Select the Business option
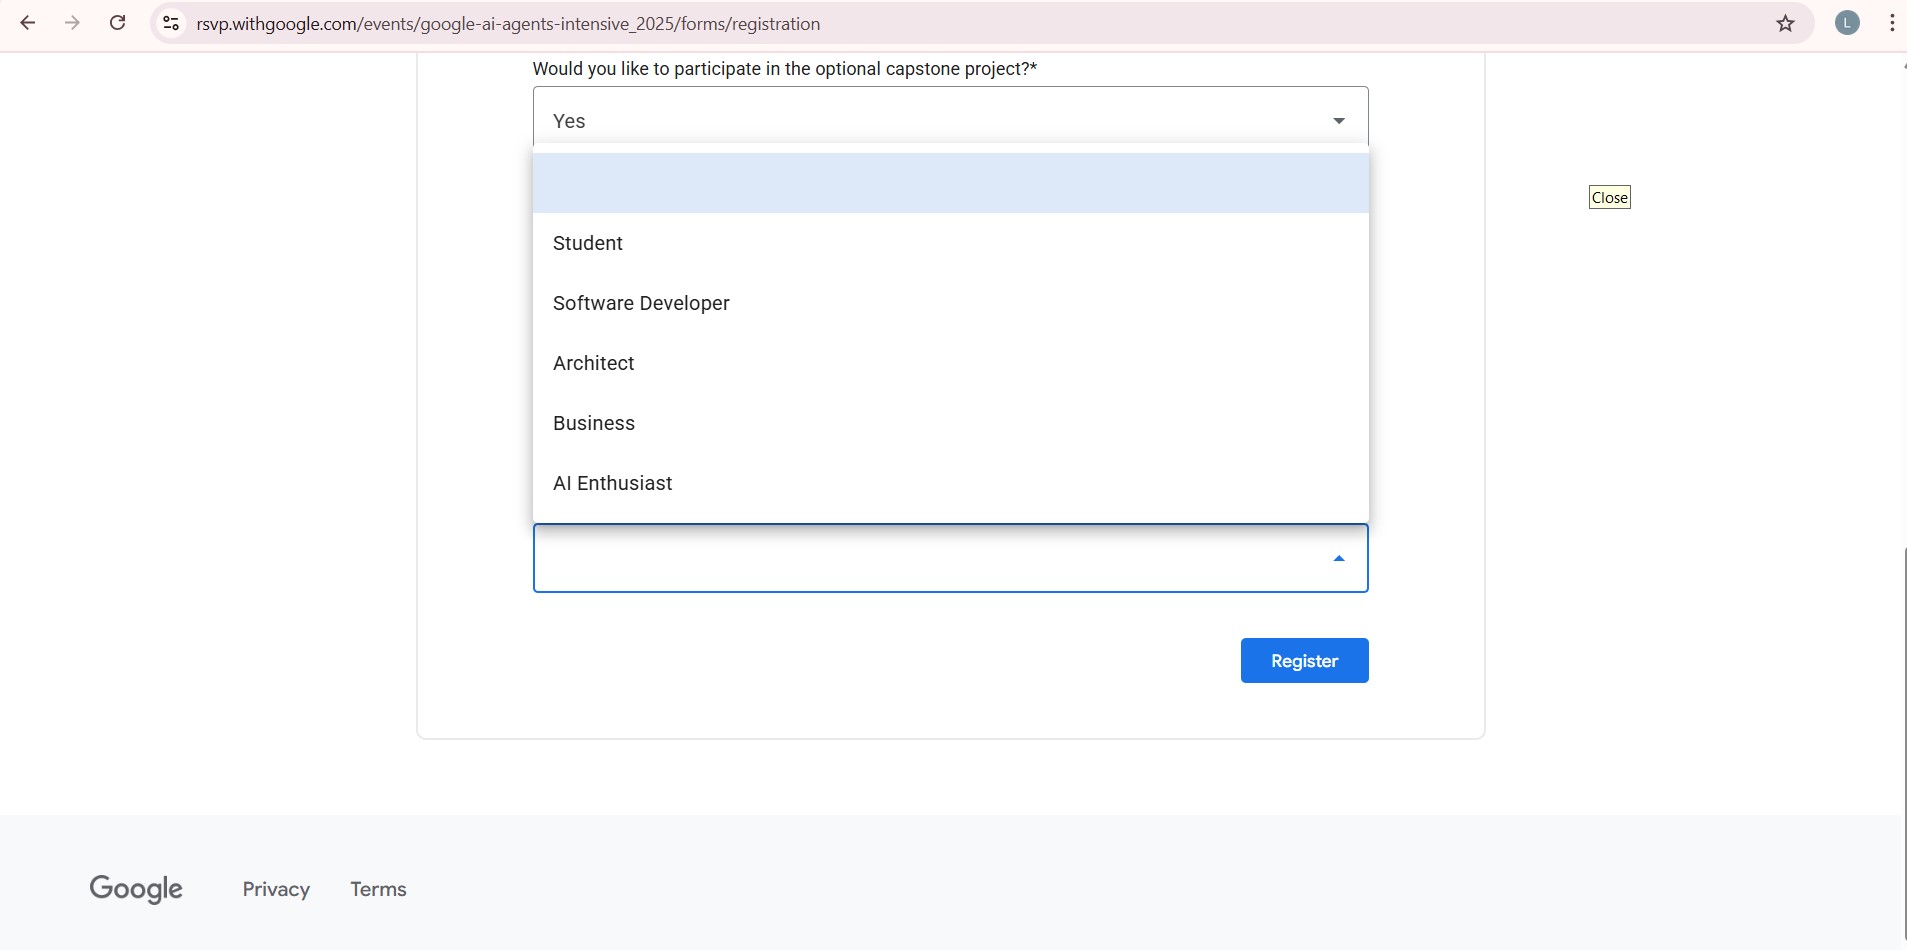Image resolution: width=1907 pixels, height=950 pixels. [x=594, y=422]
